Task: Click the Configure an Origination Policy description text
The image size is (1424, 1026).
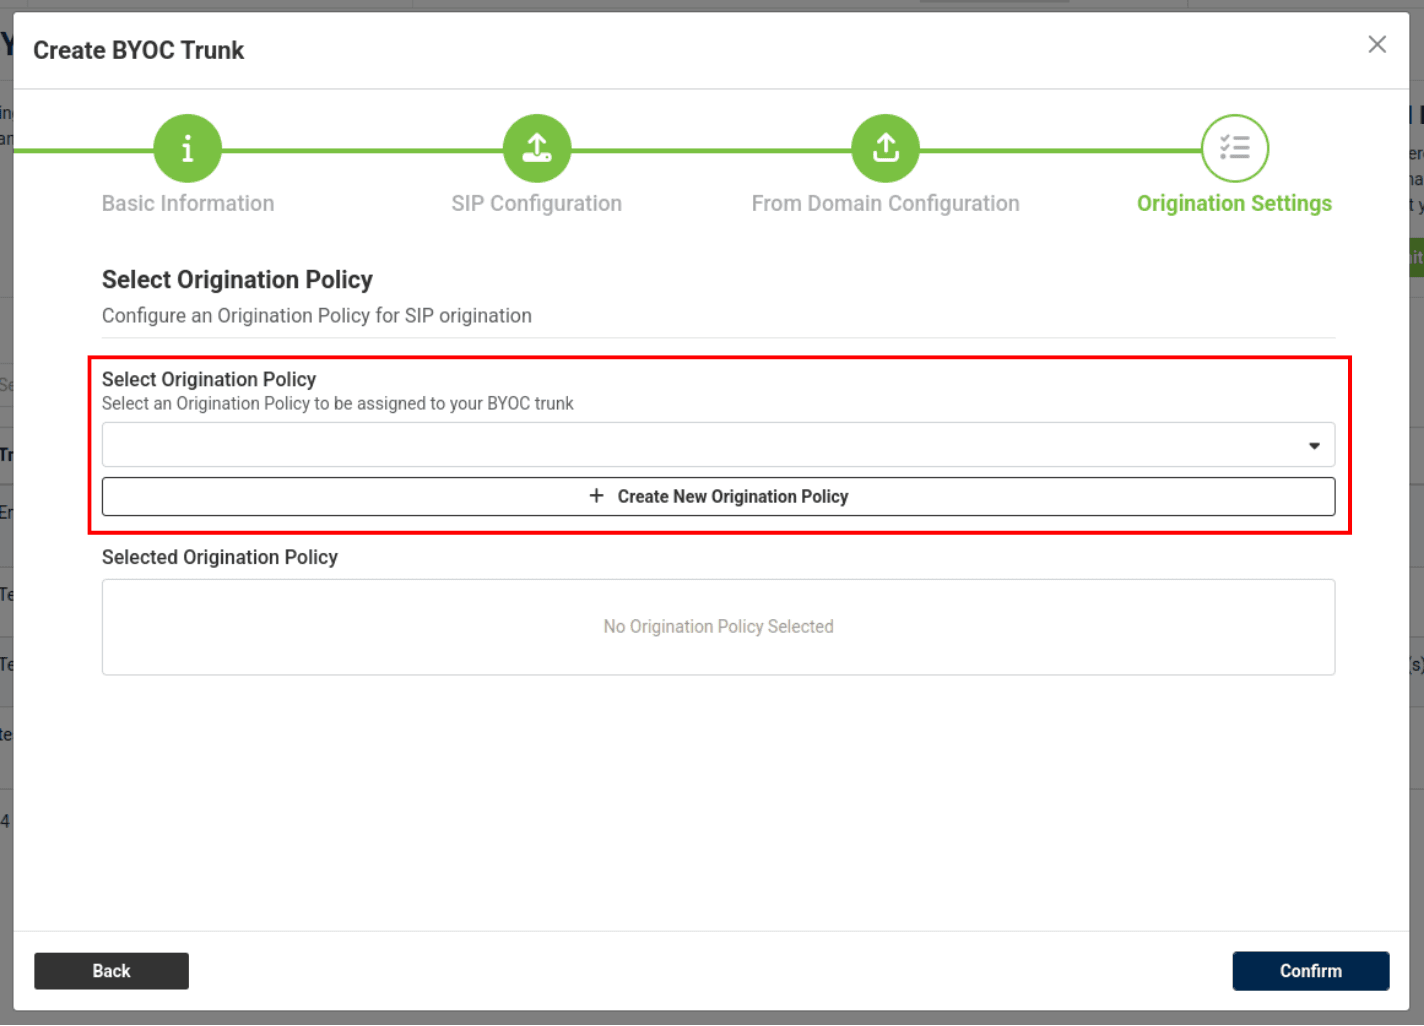Action: point(317,316)
